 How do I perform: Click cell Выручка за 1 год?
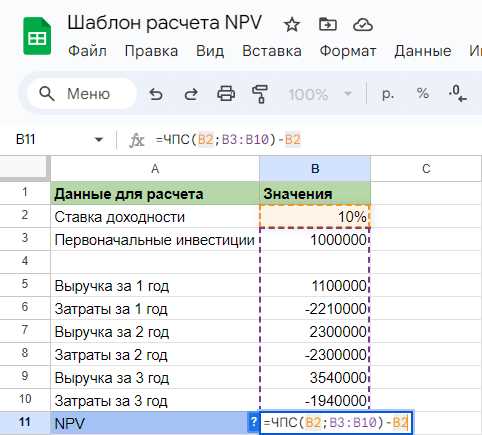(155, 285)
